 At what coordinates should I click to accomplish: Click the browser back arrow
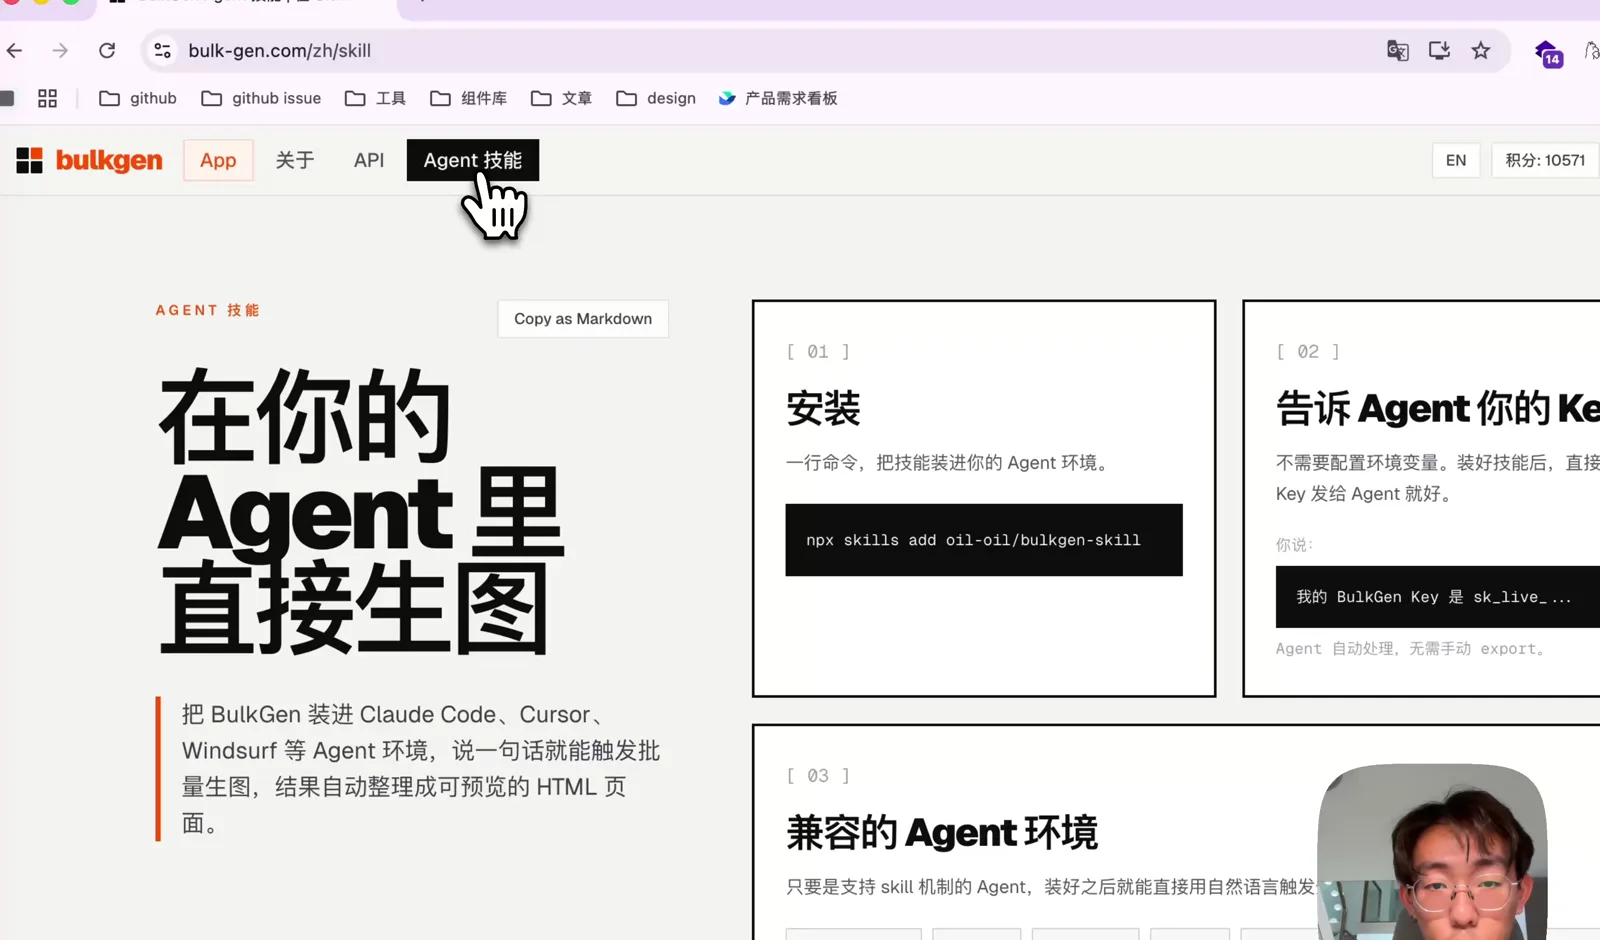[15, 50]
